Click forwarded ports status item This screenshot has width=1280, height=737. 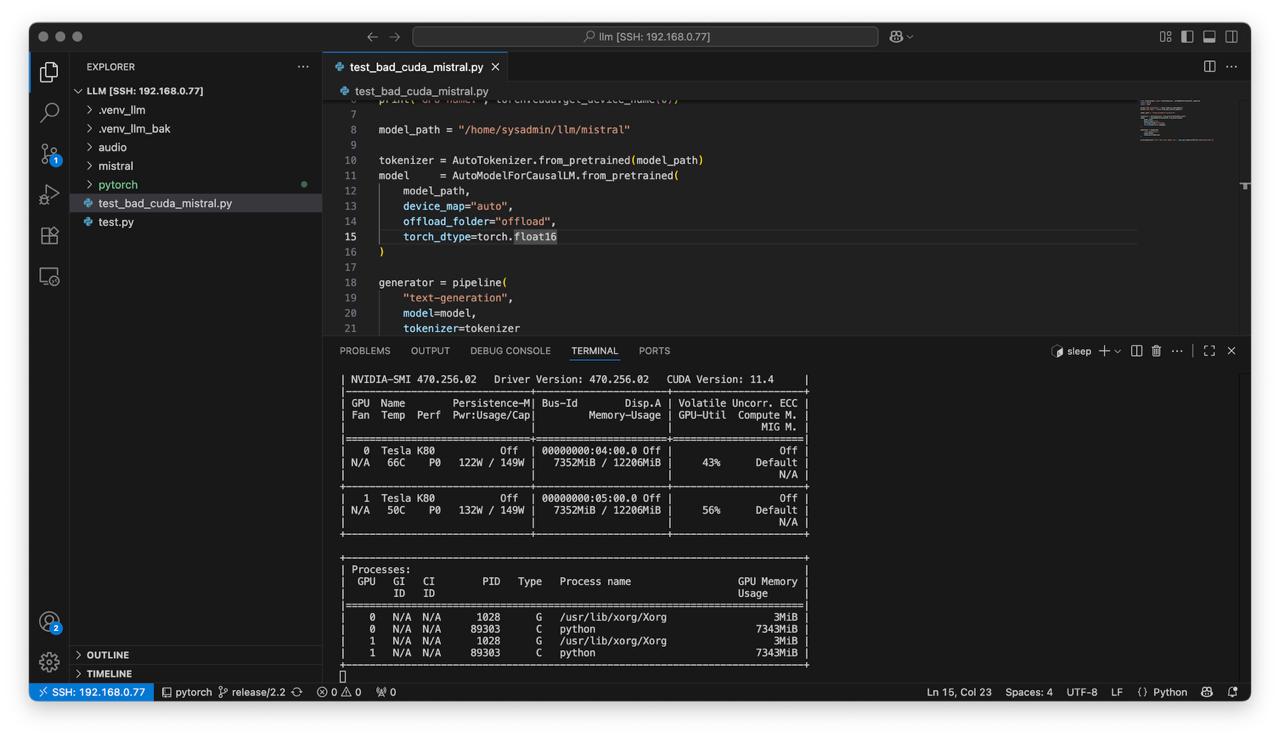click(x=386, y=692)
